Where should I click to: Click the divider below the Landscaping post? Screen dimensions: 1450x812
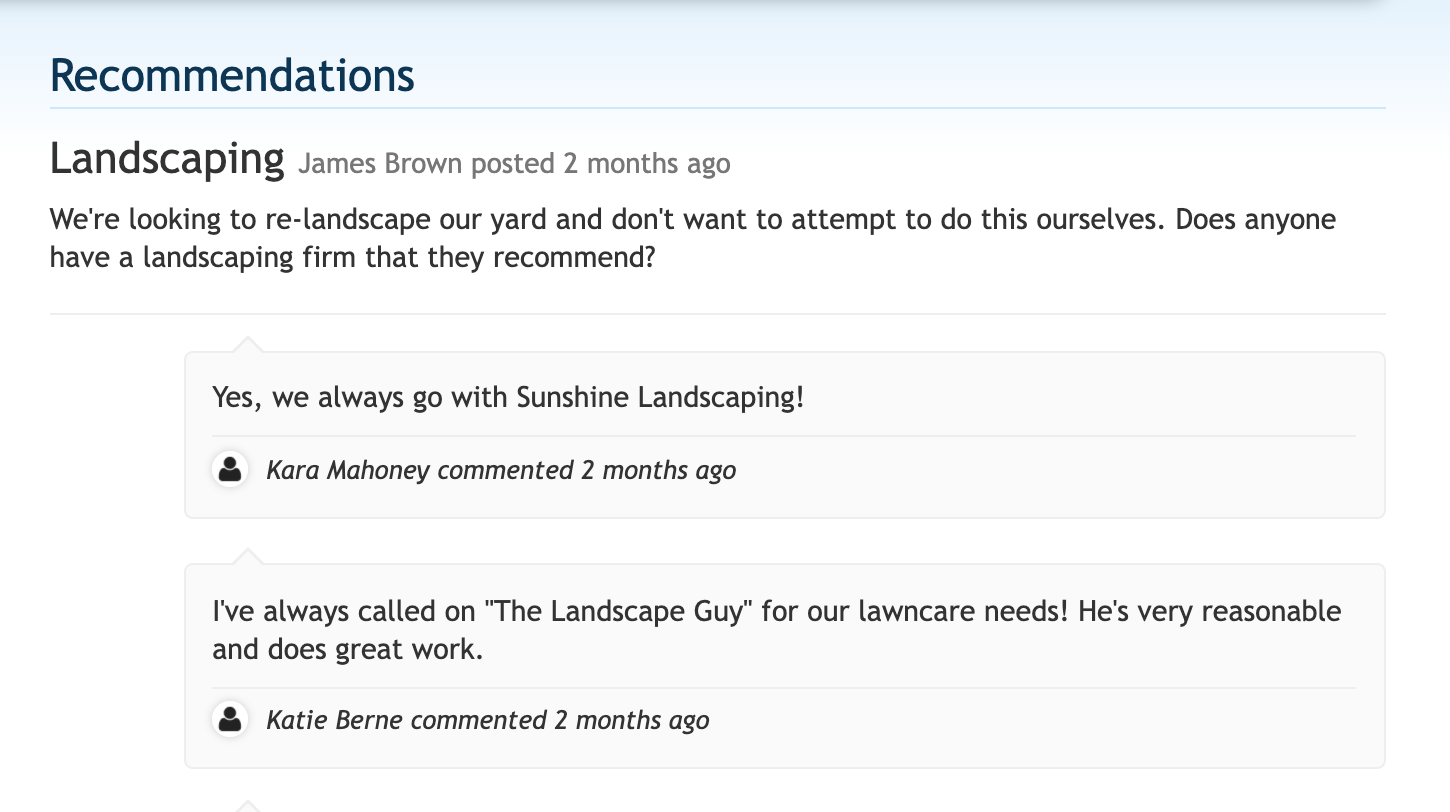pos(717,314)
